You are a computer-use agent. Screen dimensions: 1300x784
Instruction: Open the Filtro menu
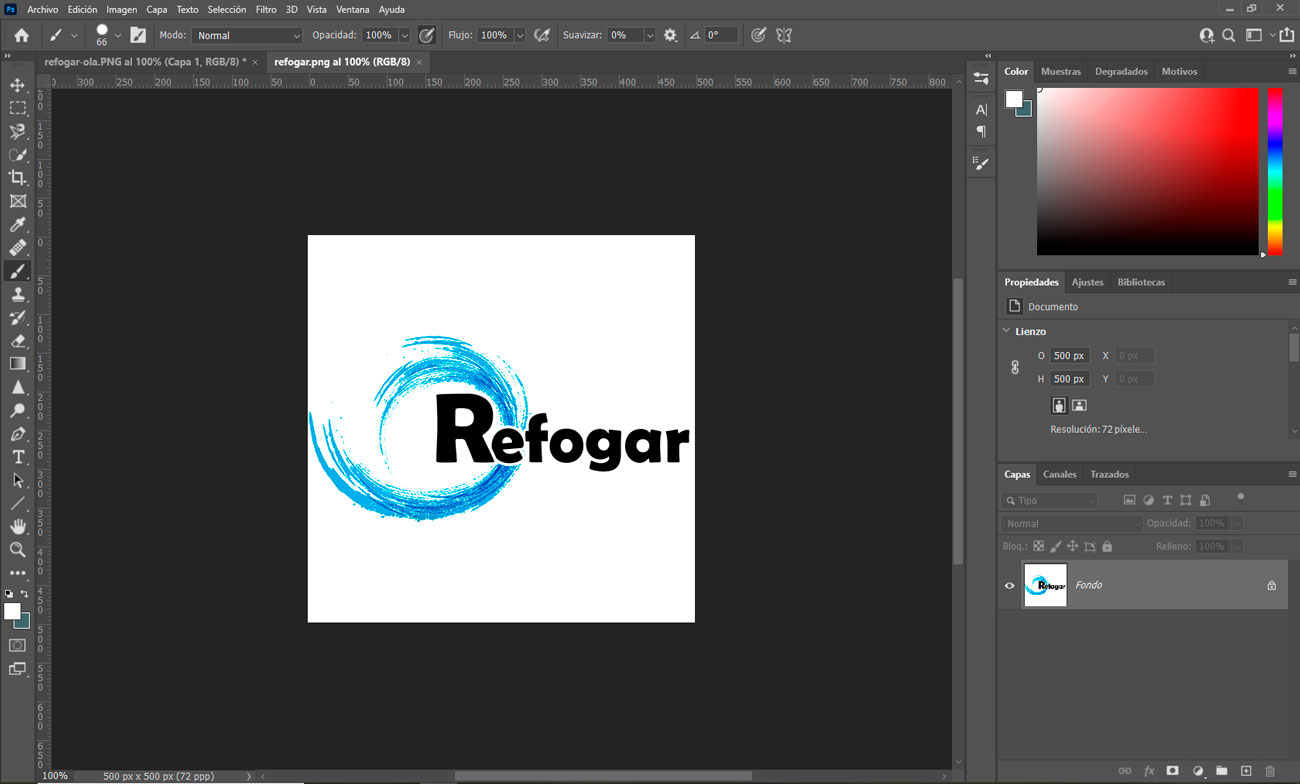point(266,9)
